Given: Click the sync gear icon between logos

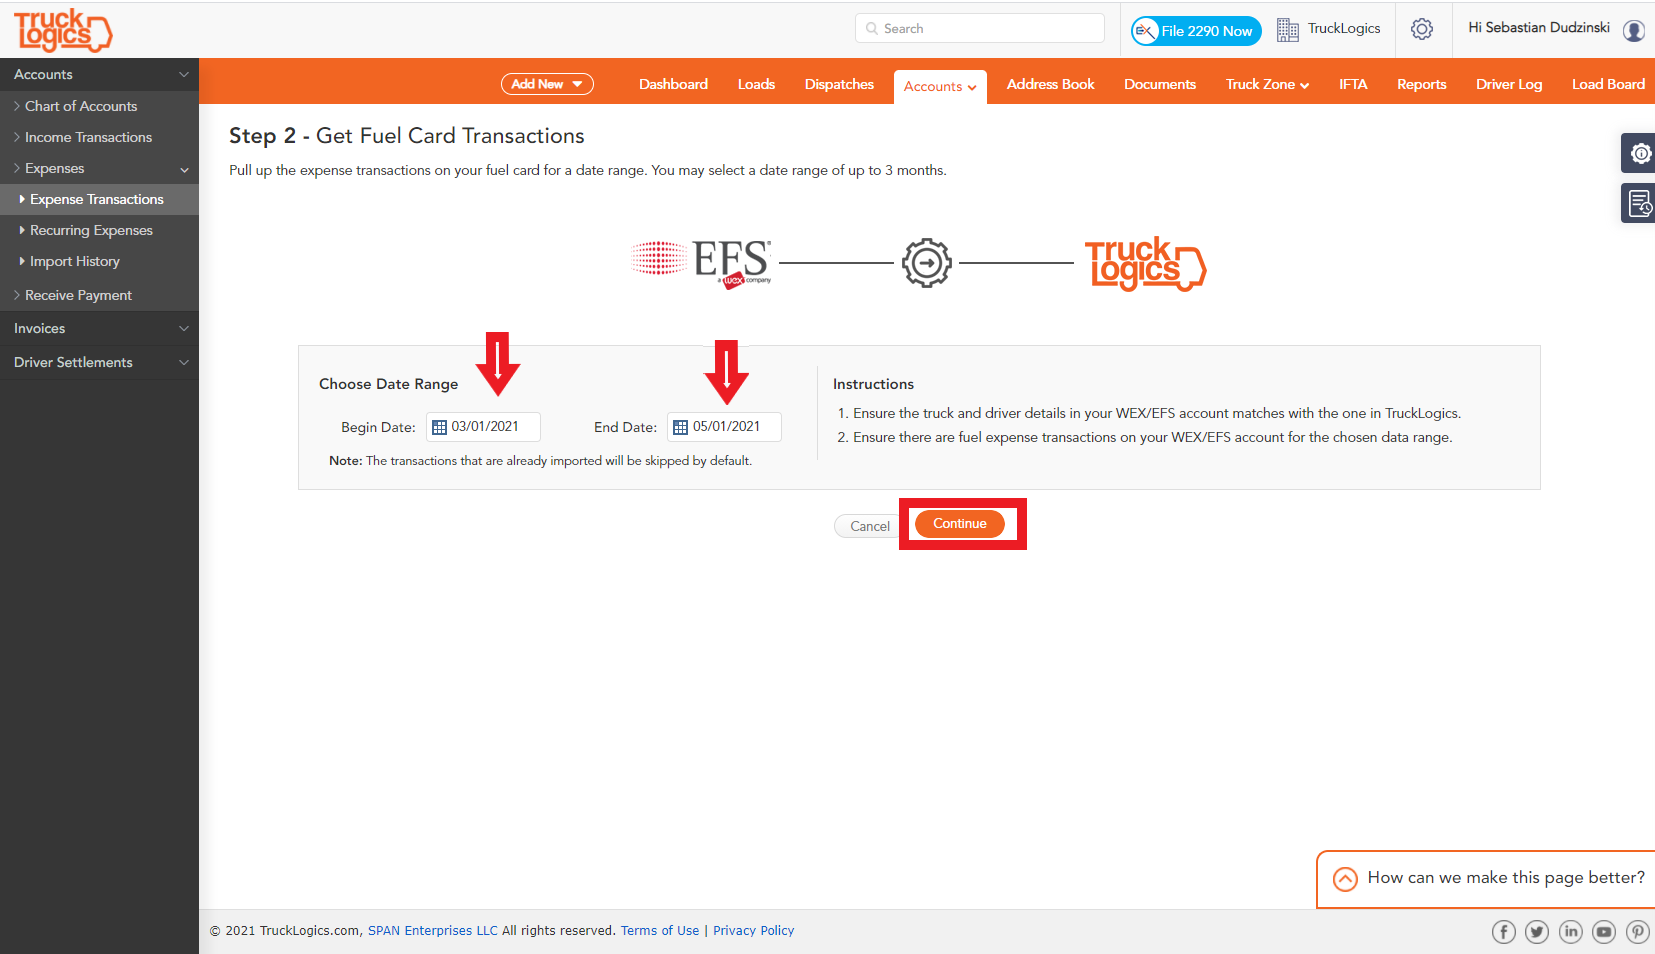Looking at the screenshot, I should [927, 263].
